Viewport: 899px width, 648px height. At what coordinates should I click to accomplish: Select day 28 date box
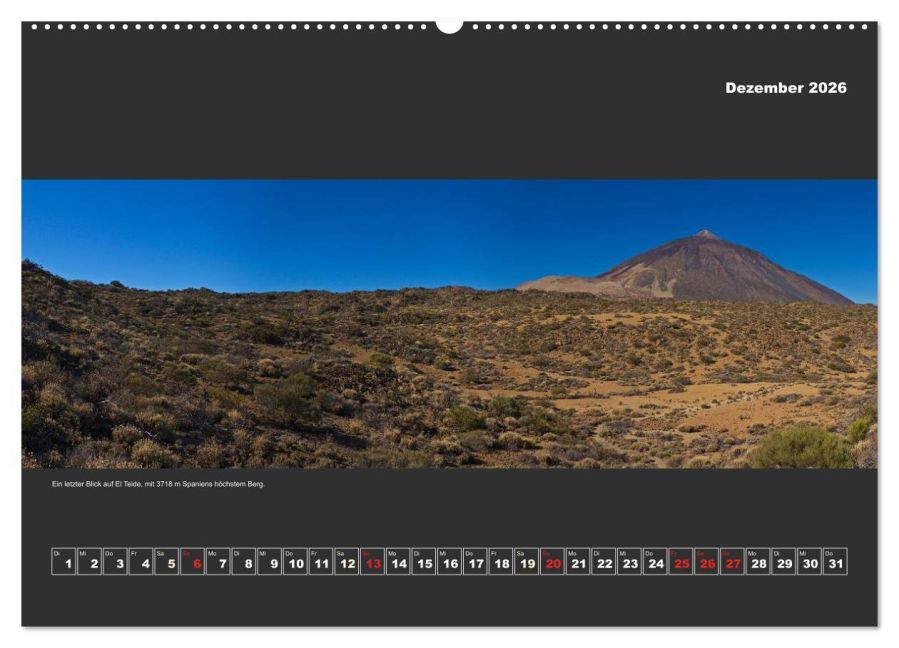click(757, 561)
